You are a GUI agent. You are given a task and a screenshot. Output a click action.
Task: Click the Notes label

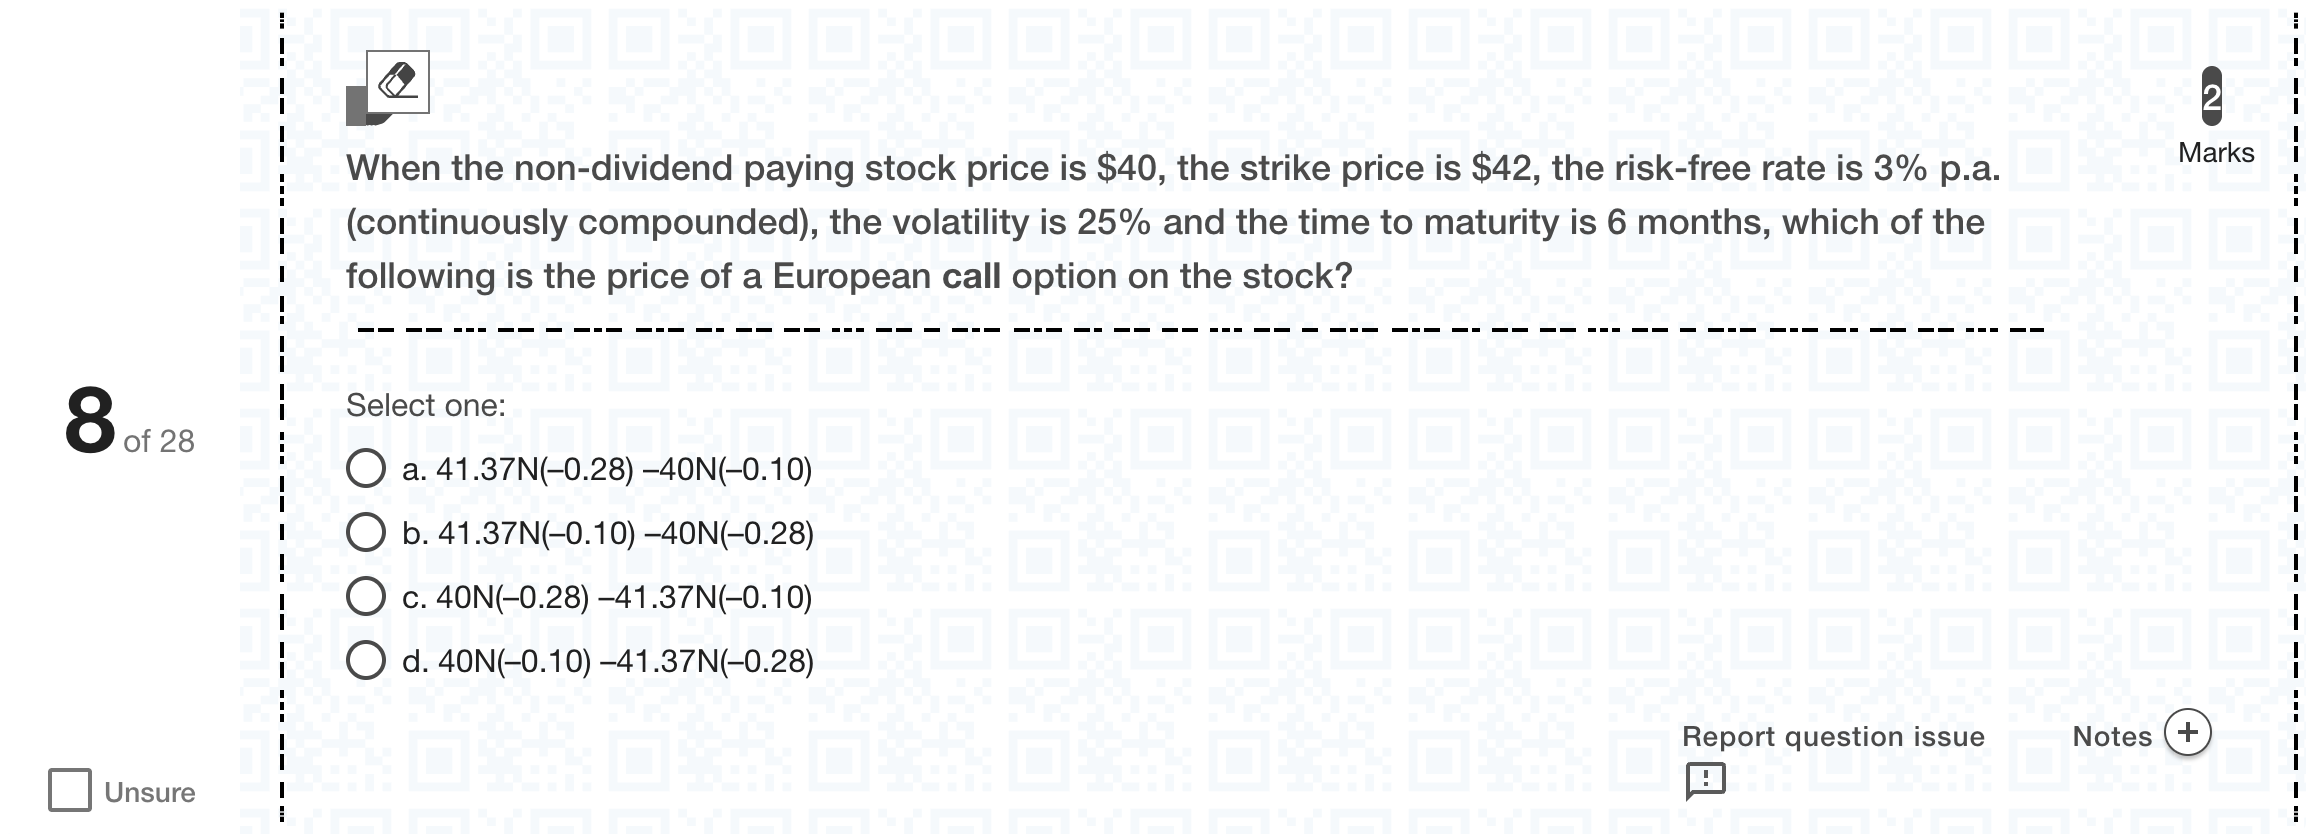(2112, 737)
